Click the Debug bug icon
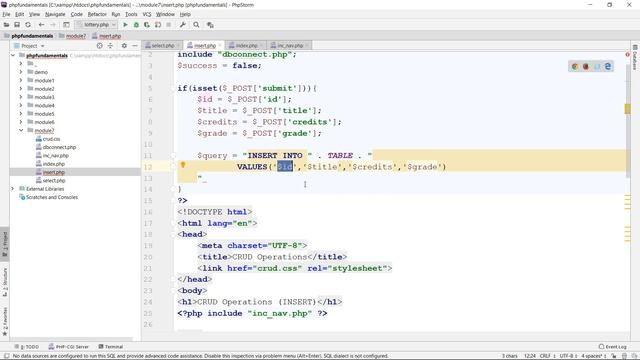This screenshot has width=640, height=360. pyautogui.click(x=136, y=25)
